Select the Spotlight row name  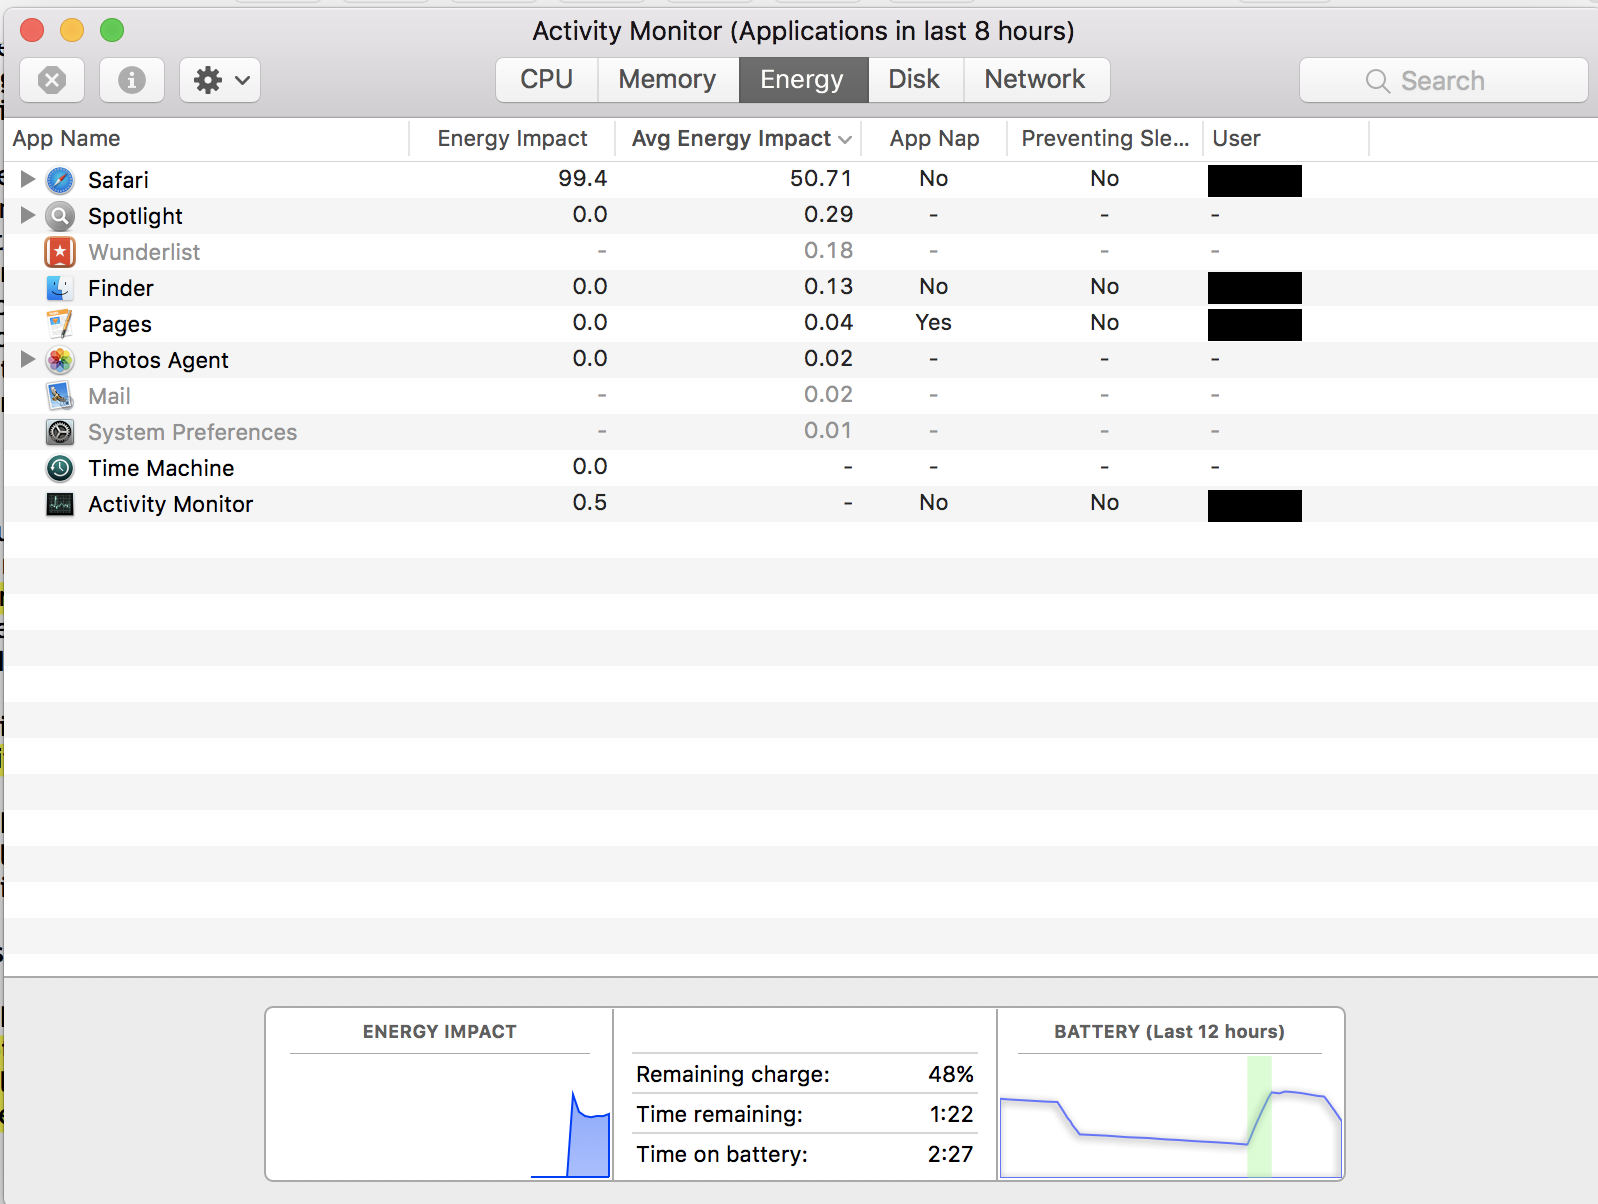click(135, 216)
